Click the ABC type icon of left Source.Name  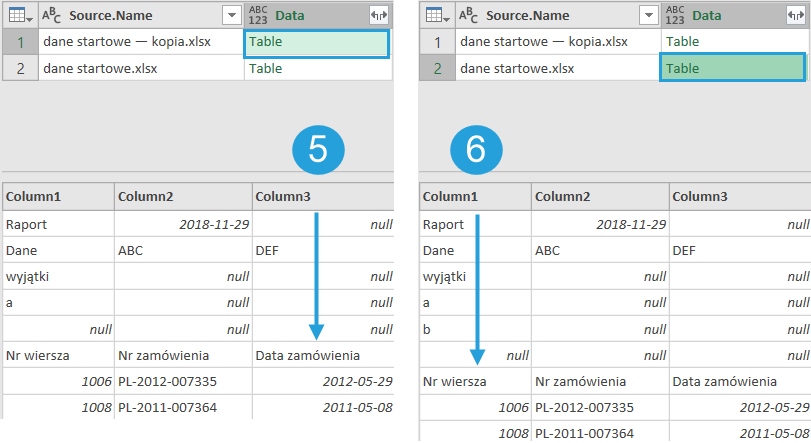click(x=52, y=15)
